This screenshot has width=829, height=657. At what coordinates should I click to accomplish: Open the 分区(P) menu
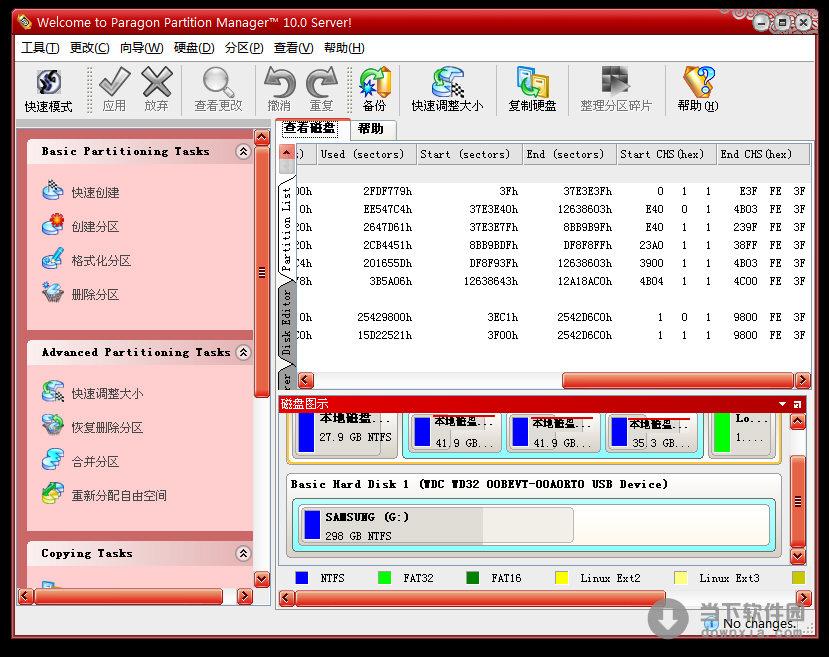244,48
